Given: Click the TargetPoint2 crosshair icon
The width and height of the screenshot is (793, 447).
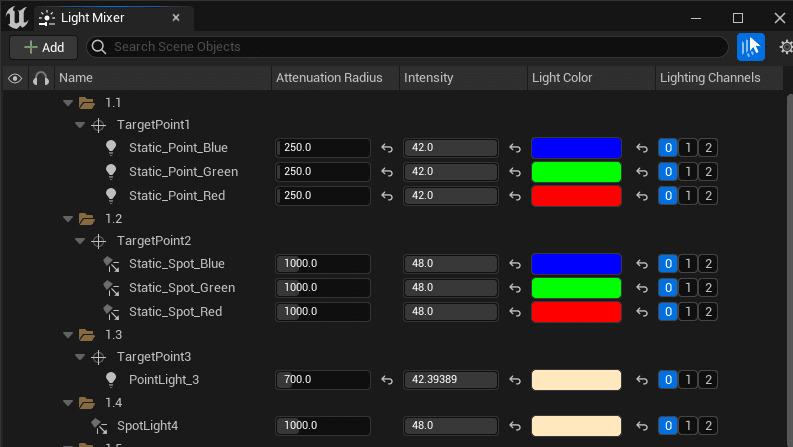Looking at the screenshot, I should pos(99,241).
